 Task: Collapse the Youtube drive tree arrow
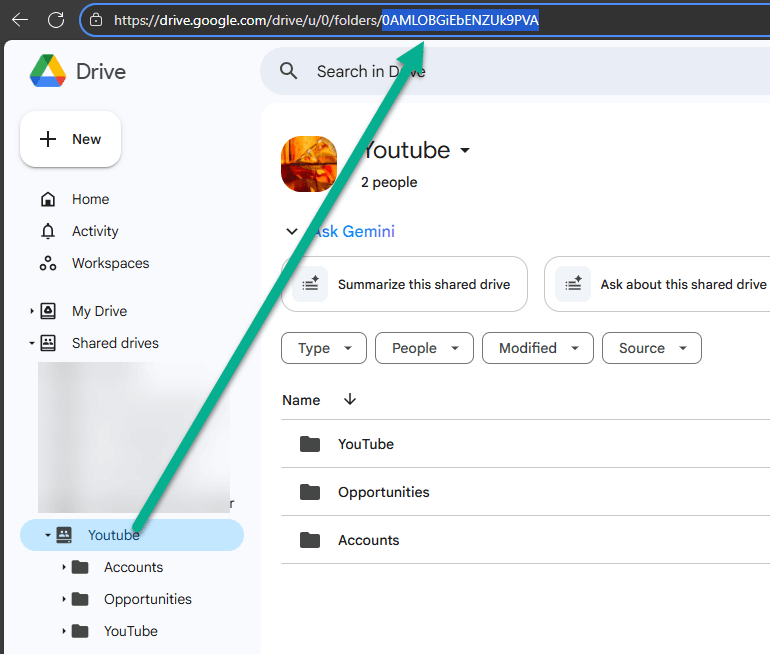(48, 535)
